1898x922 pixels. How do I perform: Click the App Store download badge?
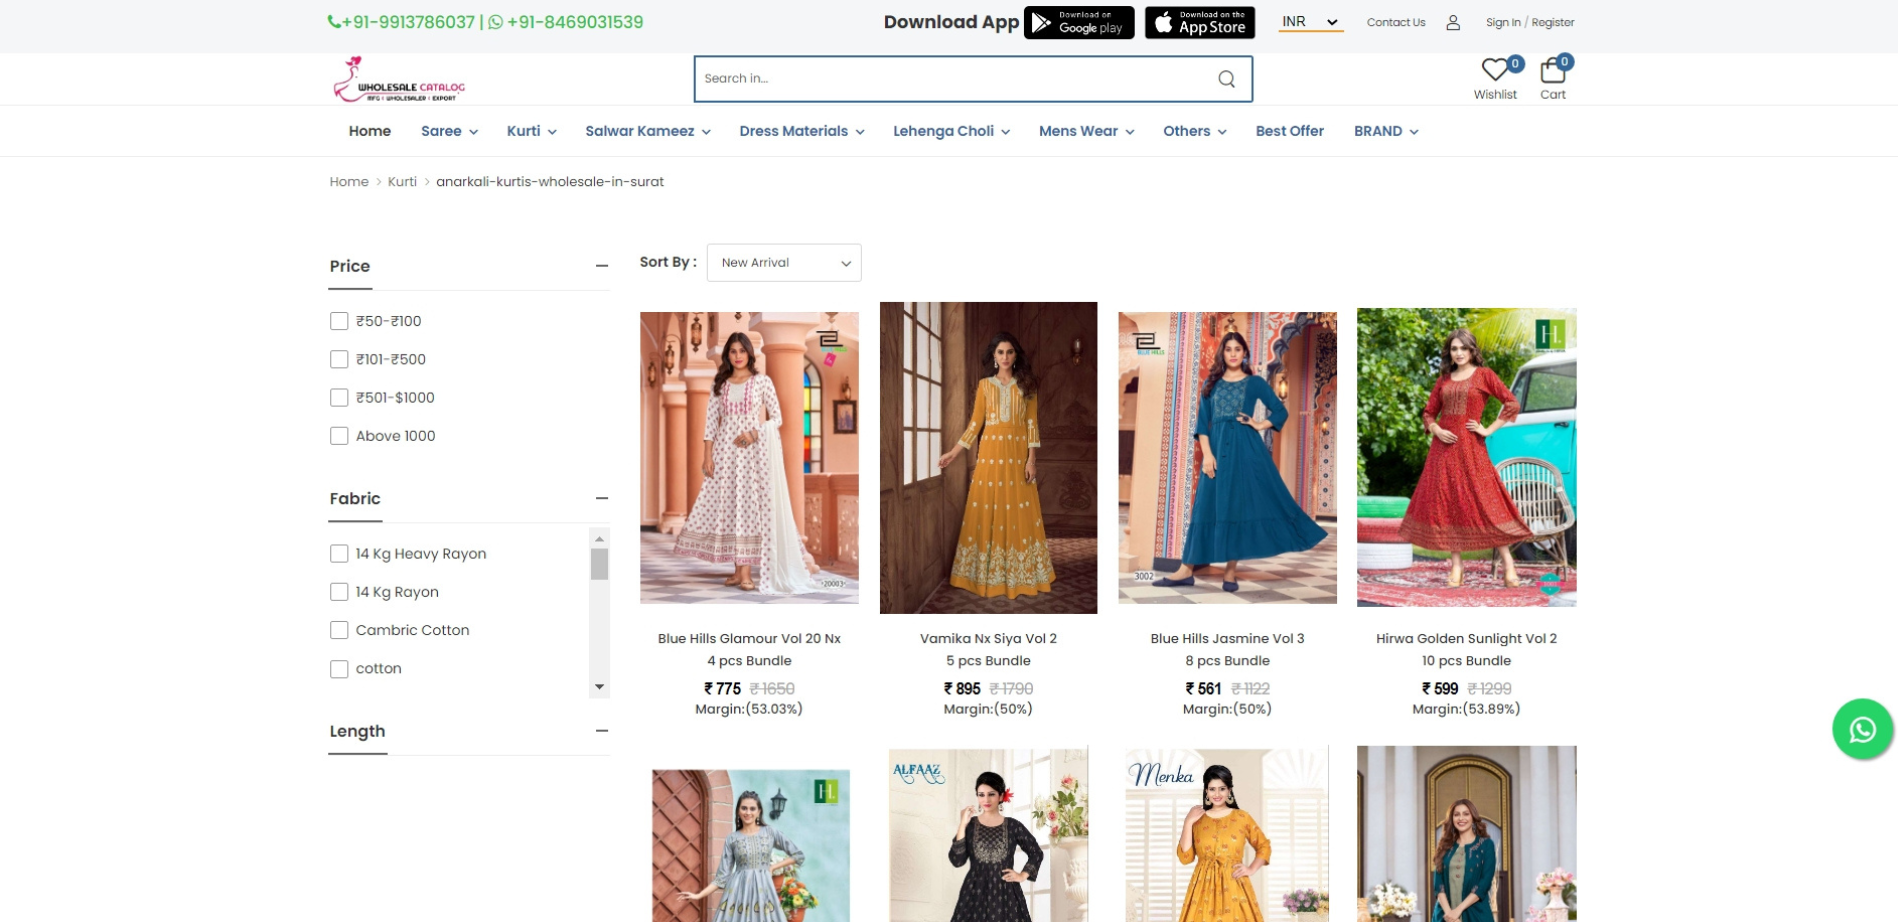pyautogui.click(x=1199, y=22)
